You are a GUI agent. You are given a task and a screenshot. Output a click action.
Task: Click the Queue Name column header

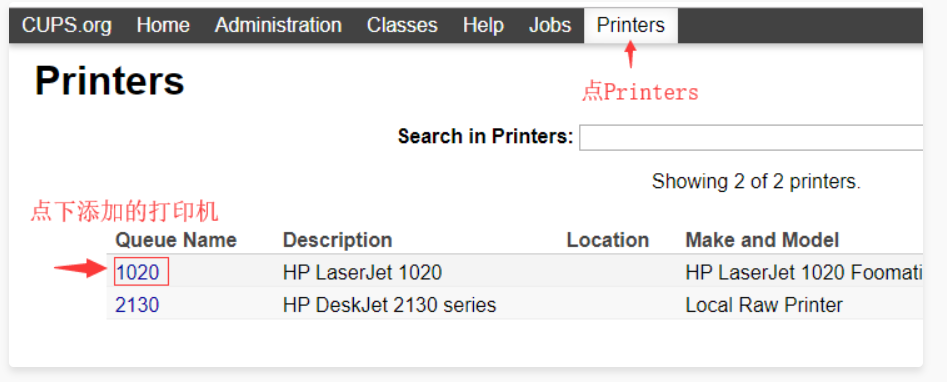[176, 240]
